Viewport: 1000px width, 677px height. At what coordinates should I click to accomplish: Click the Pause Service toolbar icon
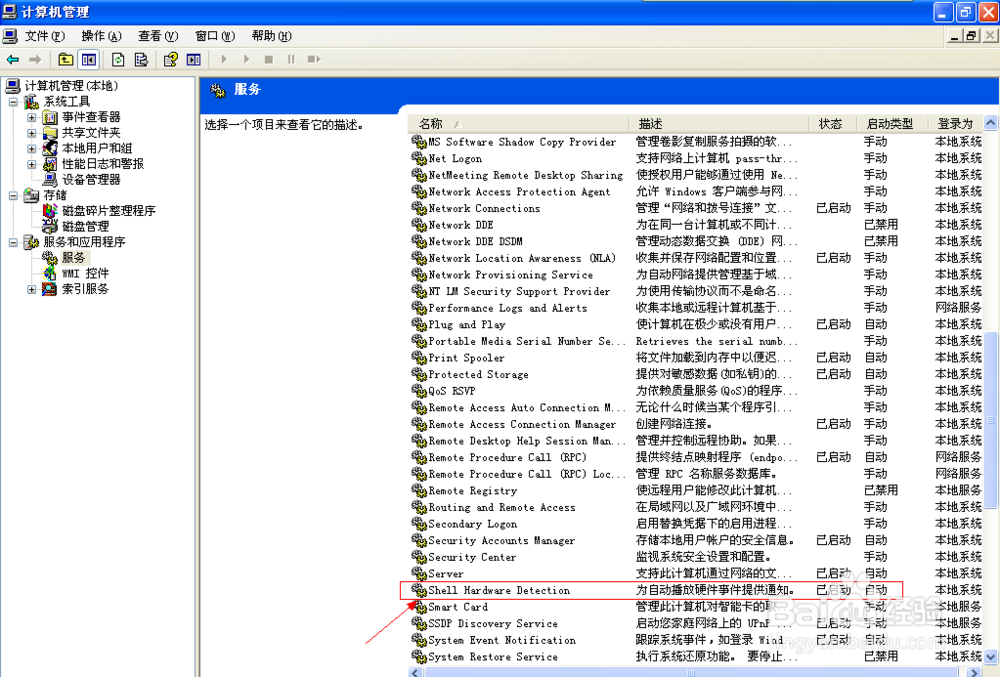pyautogui.click(x=291, y=59)
